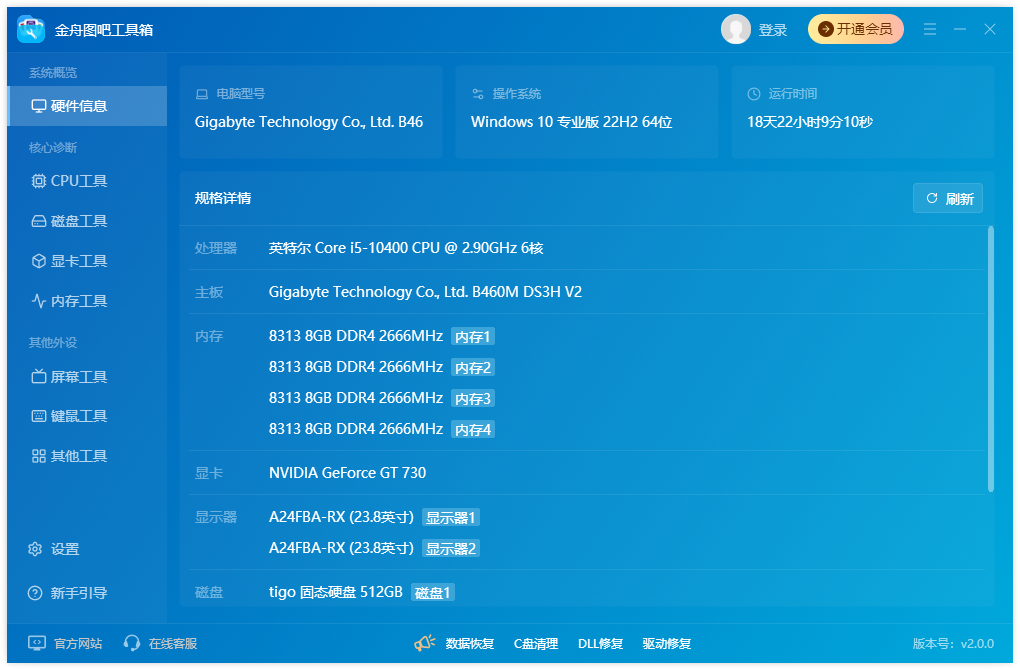Select 硬件信息 in the sidebar
Image resolution: width=1020 pixels, height=670 pixels.
87,106
